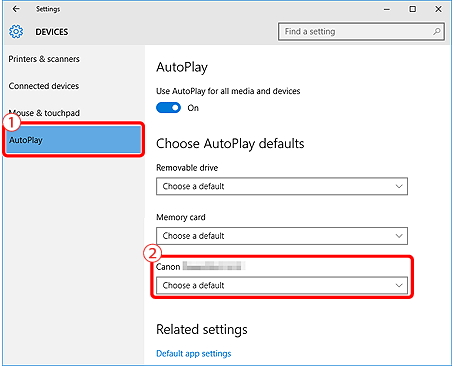The image size is (452, 366).
Task: Click the search magnifier icon
Action: coord(437,32)
